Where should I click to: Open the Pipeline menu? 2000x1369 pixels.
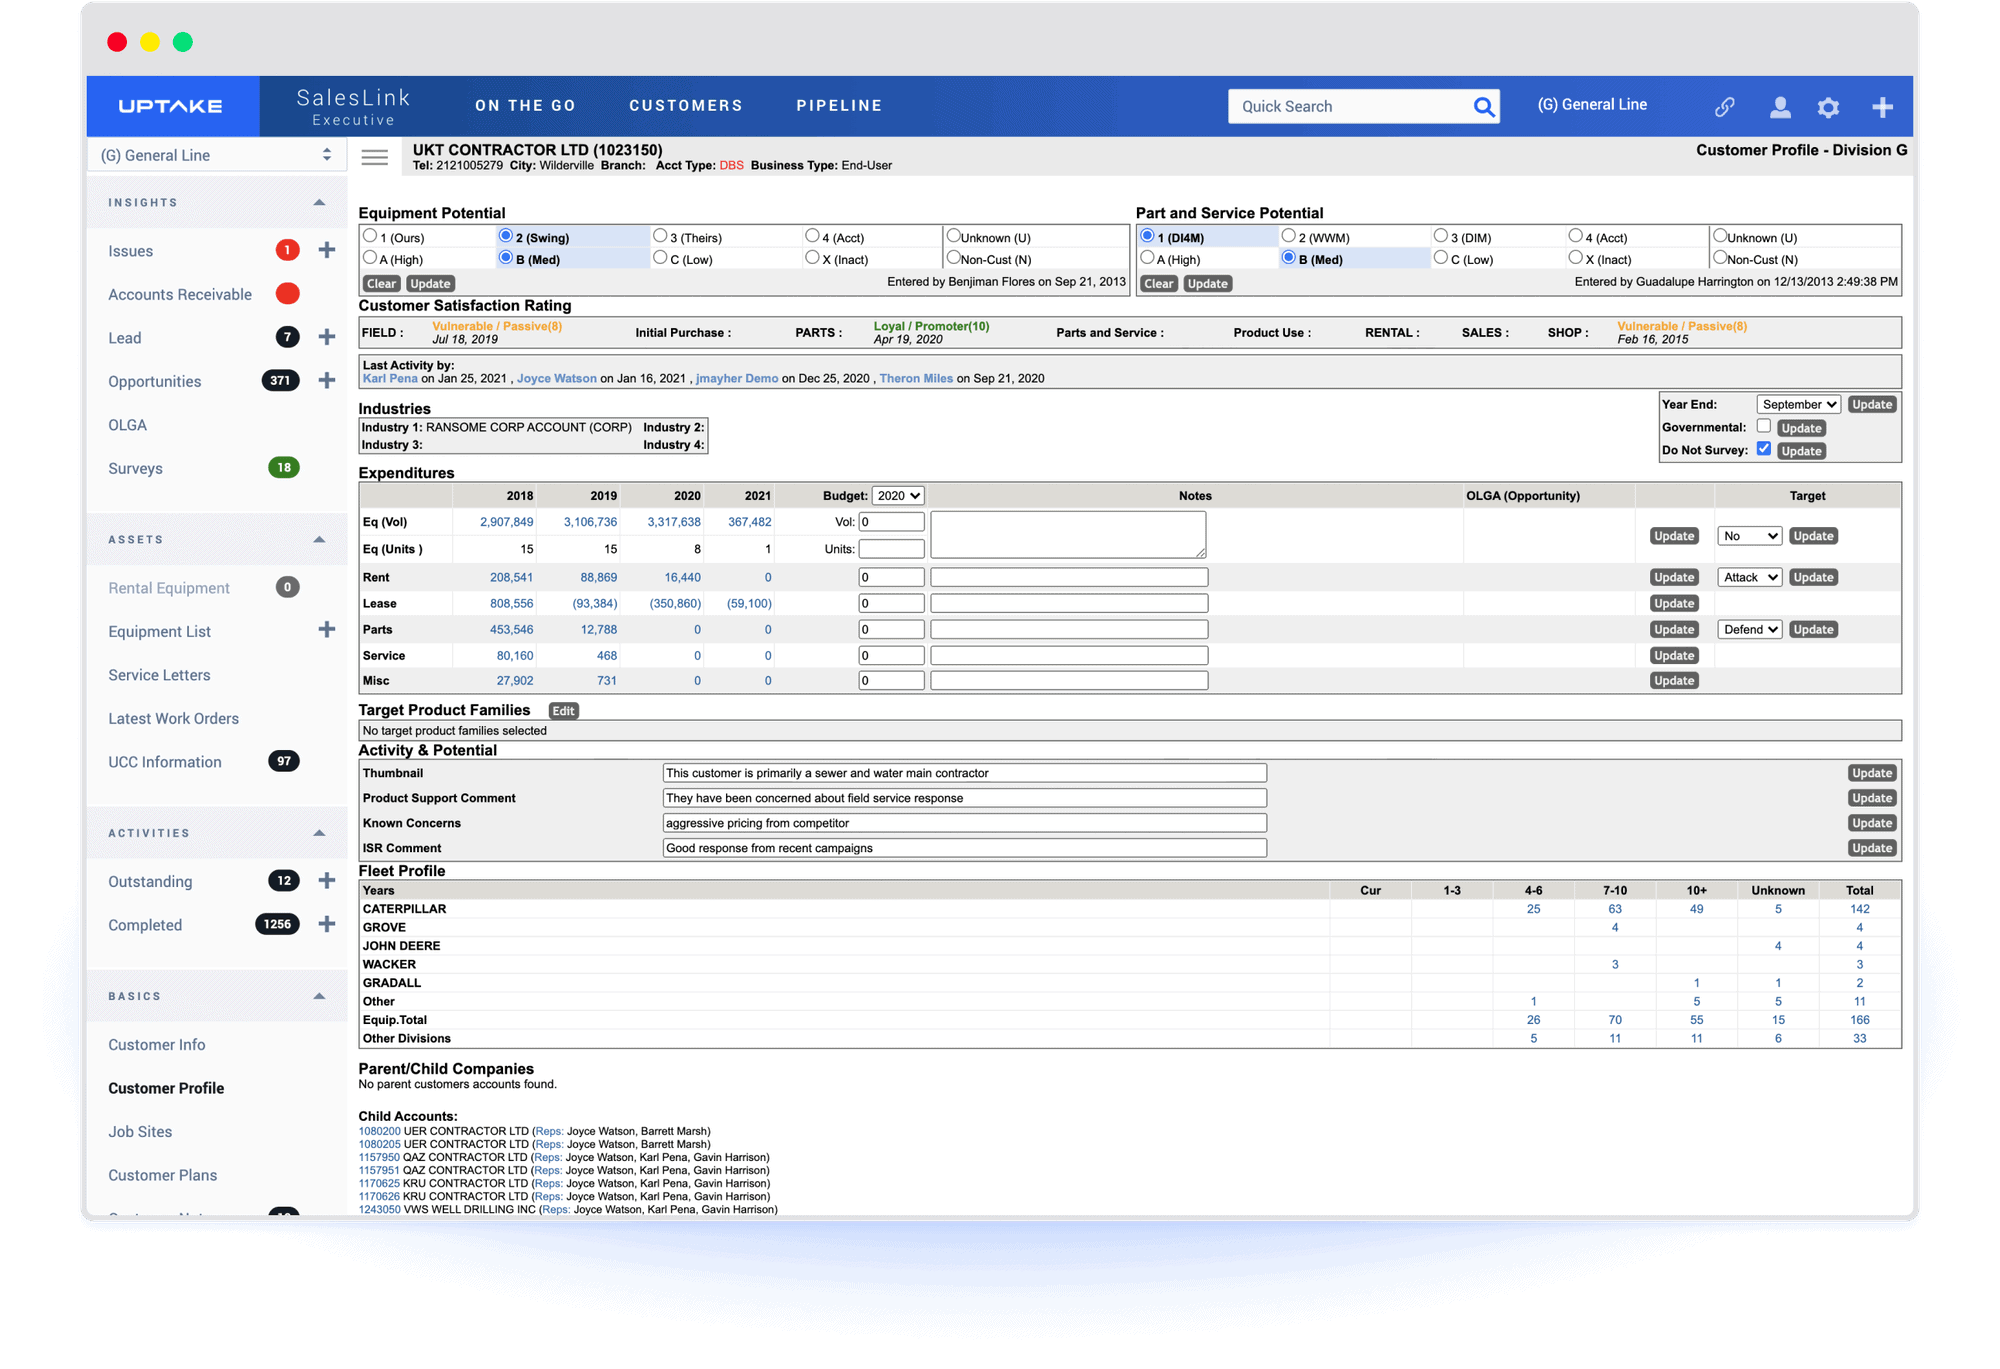point(839,106)
